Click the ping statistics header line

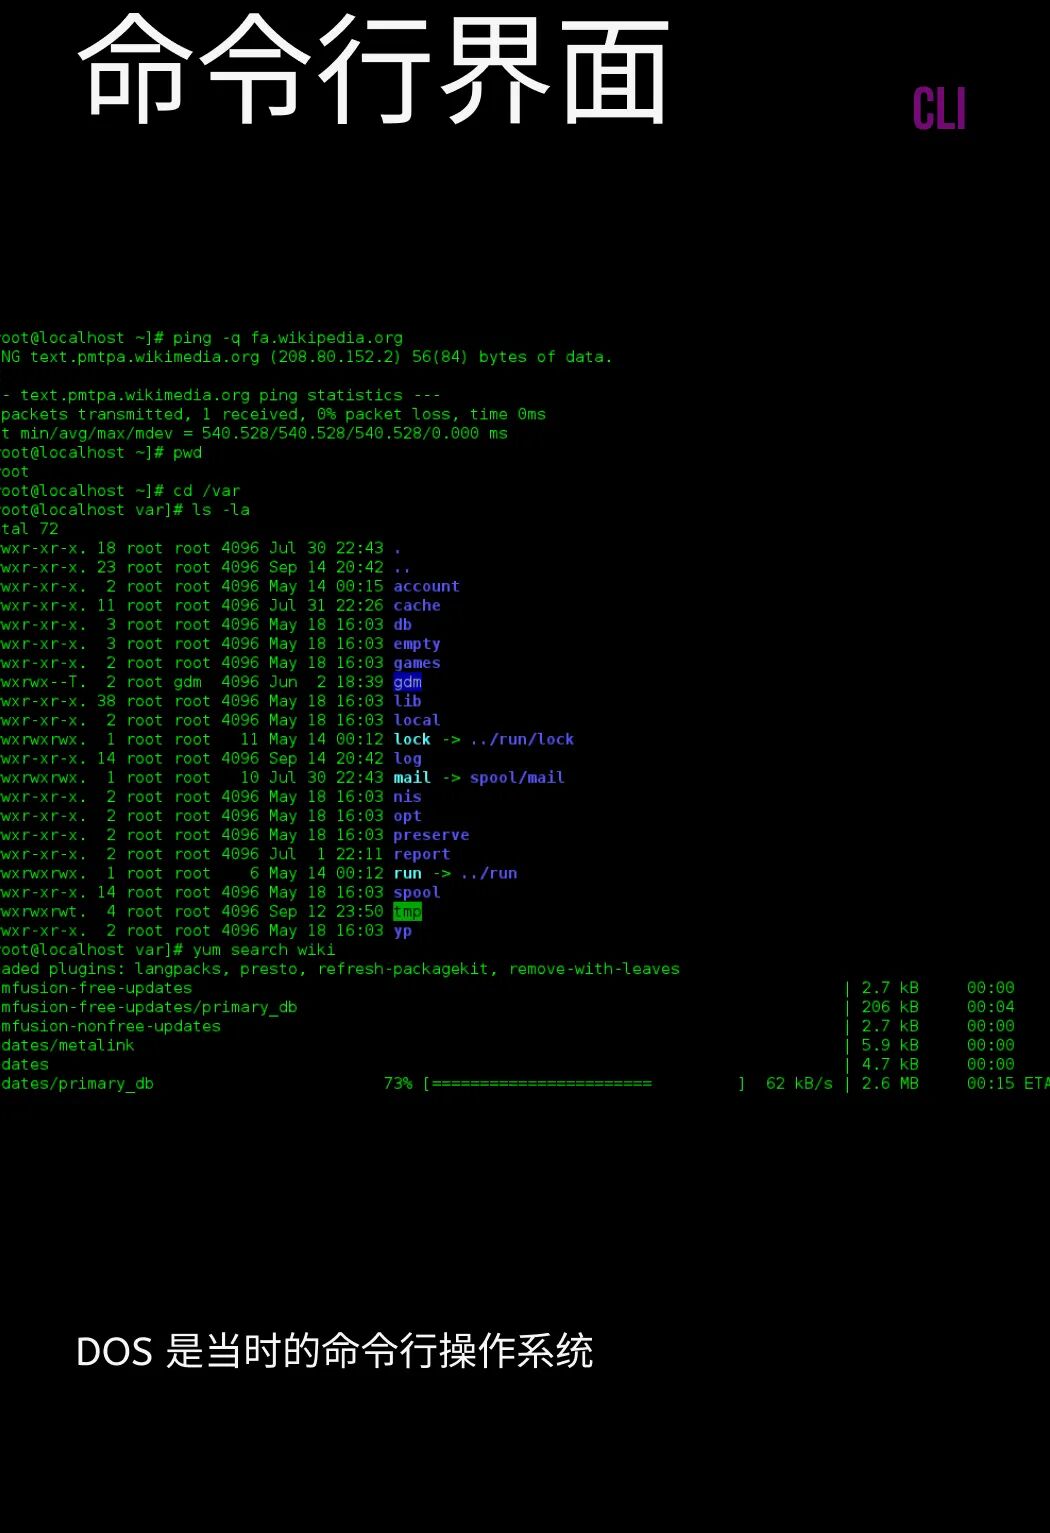[x=221, y=396]
